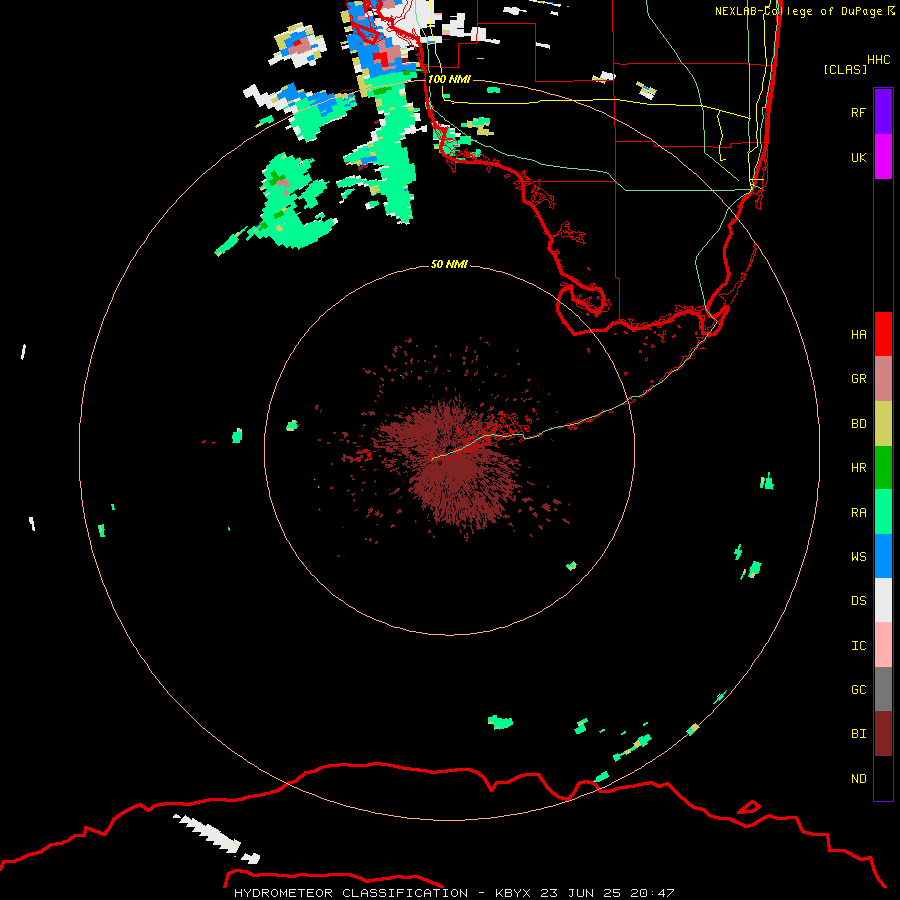The width and height of the screenshot is (900, 900).
Task: Click the HA red legend swatch
Action: [x=883, y=334]
